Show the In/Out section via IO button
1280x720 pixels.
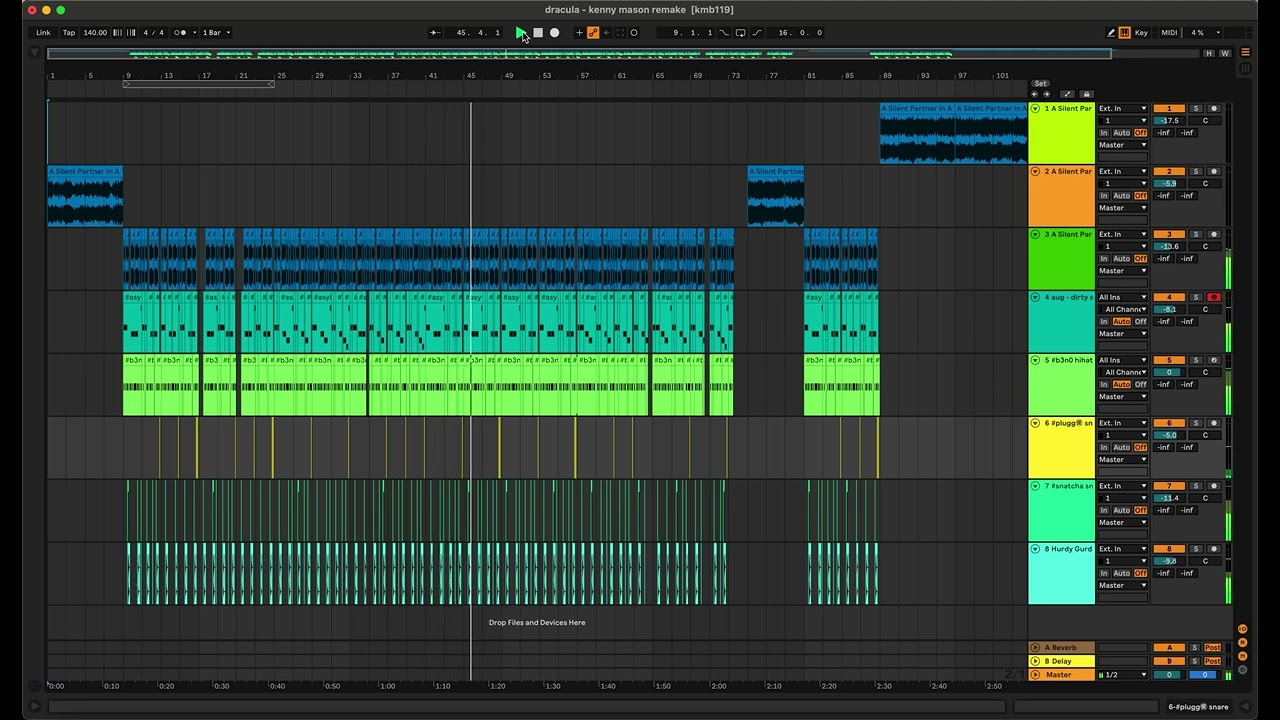(x=1243, y=629)
